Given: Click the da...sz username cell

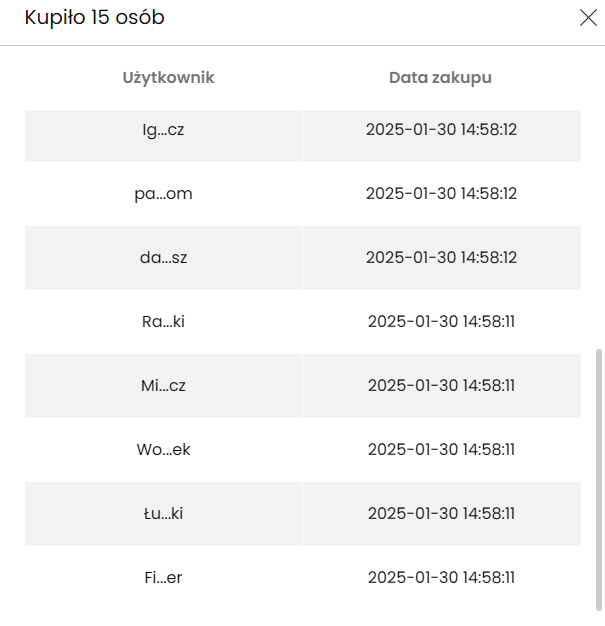Looking at the screenshot, I should coord(164,257).
